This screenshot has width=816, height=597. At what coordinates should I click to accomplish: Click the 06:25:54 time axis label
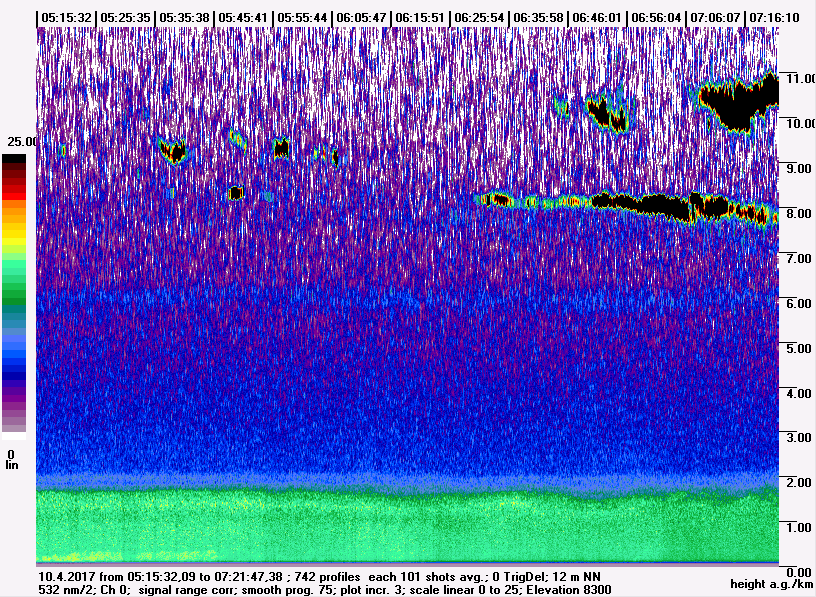(x=479, y=18)
